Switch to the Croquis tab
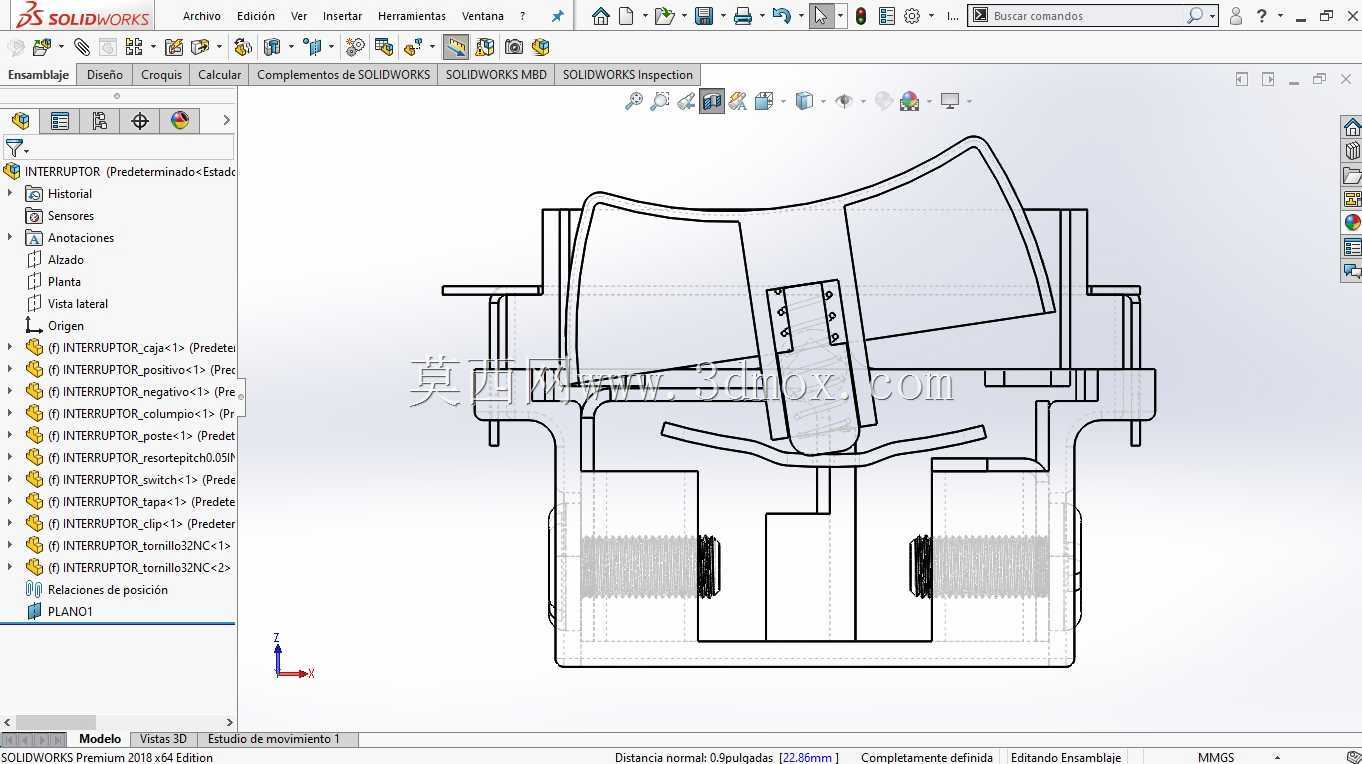The height and width of the screenshot is (764, 1362). tap(161, 74)
